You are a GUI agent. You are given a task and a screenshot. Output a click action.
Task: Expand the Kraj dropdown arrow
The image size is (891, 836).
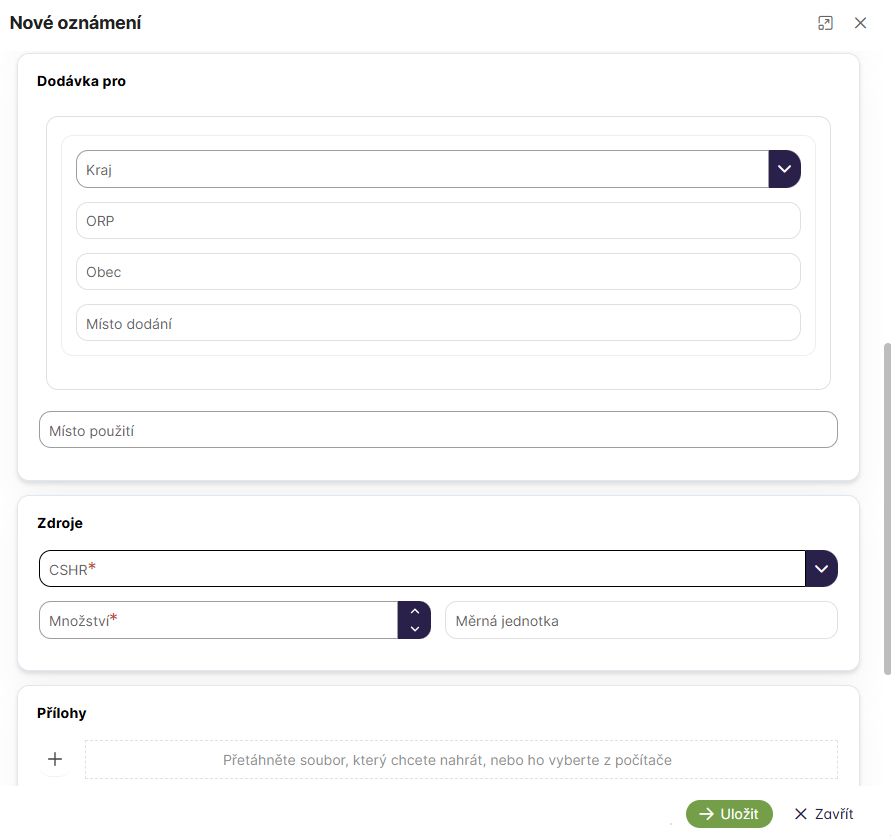pos(784,169)
